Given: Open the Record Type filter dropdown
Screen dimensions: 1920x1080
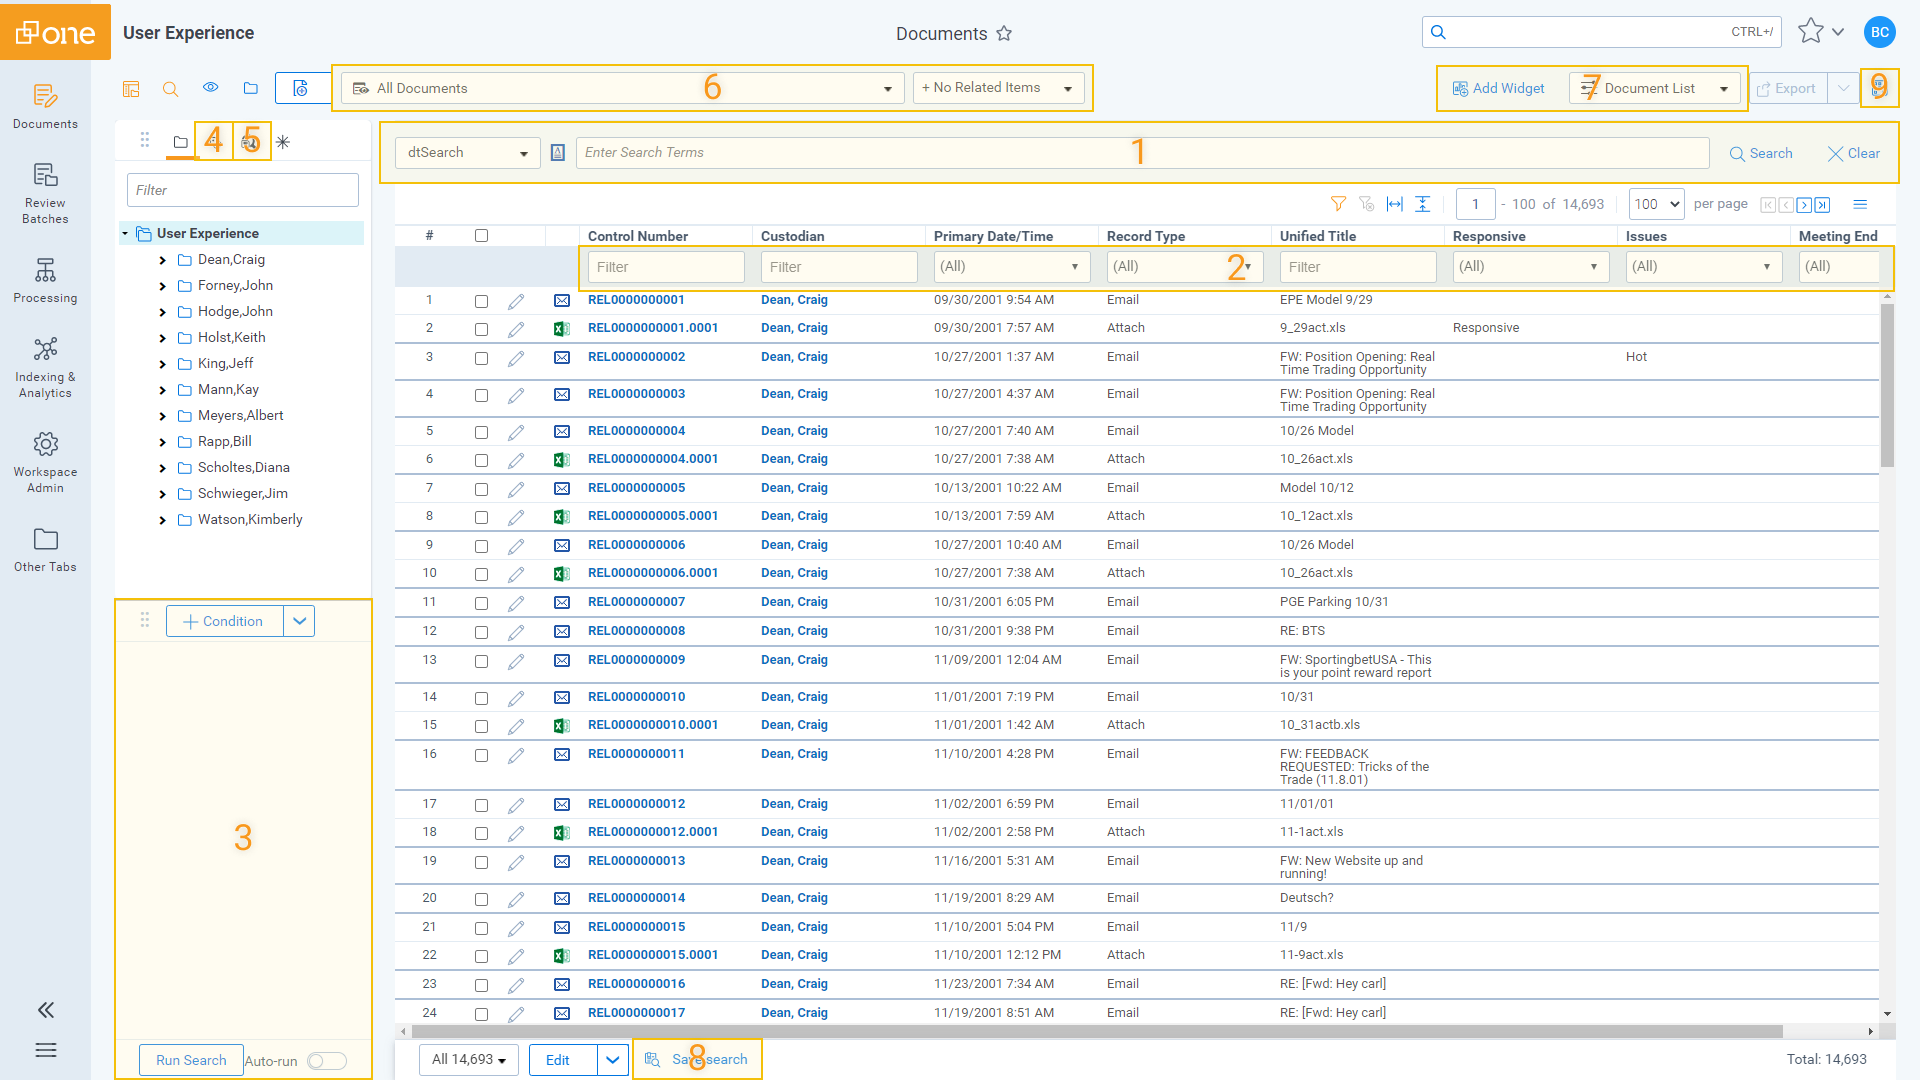Looking at the screenshot, I should click(1184, 267).
